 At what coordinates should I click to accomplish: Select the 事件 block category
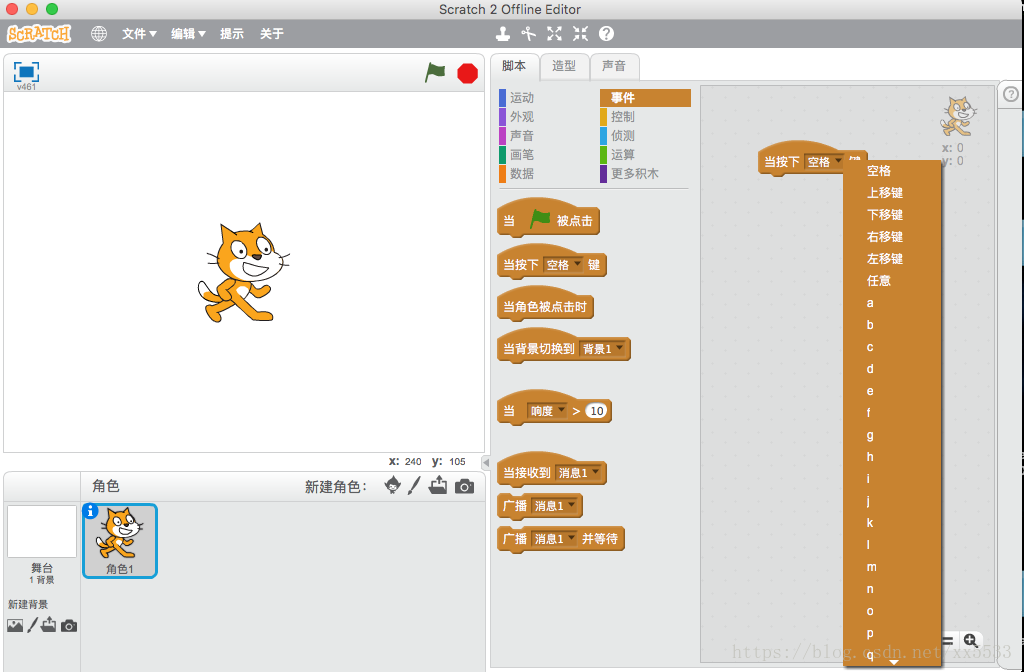645,98
